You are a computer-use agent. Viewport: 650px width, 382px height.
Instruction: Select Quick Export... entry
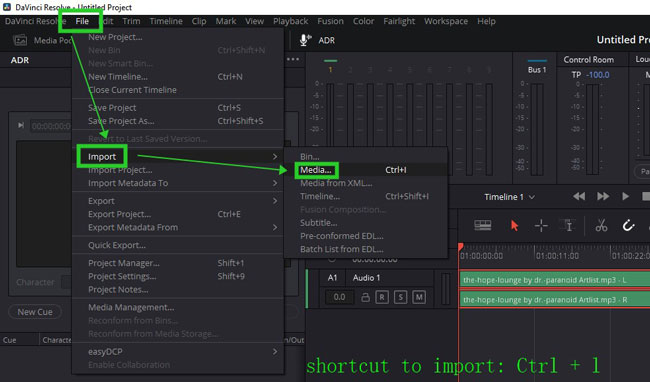click(178, 245)
